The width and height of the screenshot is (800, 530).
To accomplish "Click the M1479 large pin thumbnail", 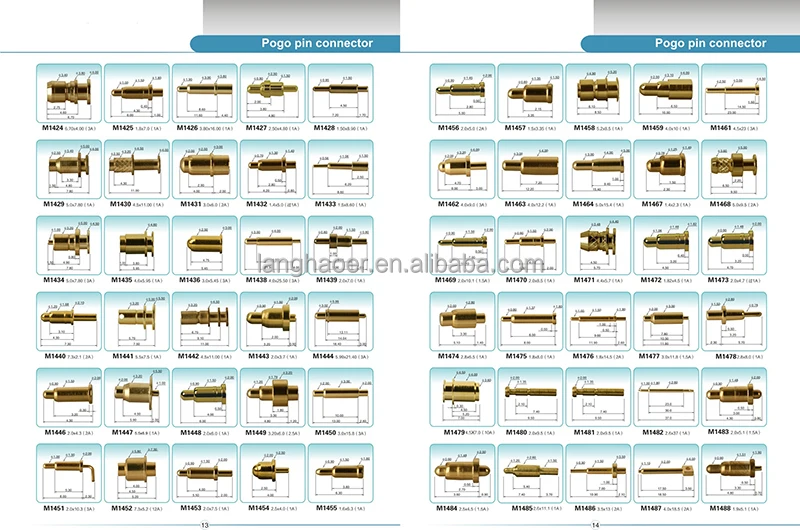I will [x=462, y=397].
